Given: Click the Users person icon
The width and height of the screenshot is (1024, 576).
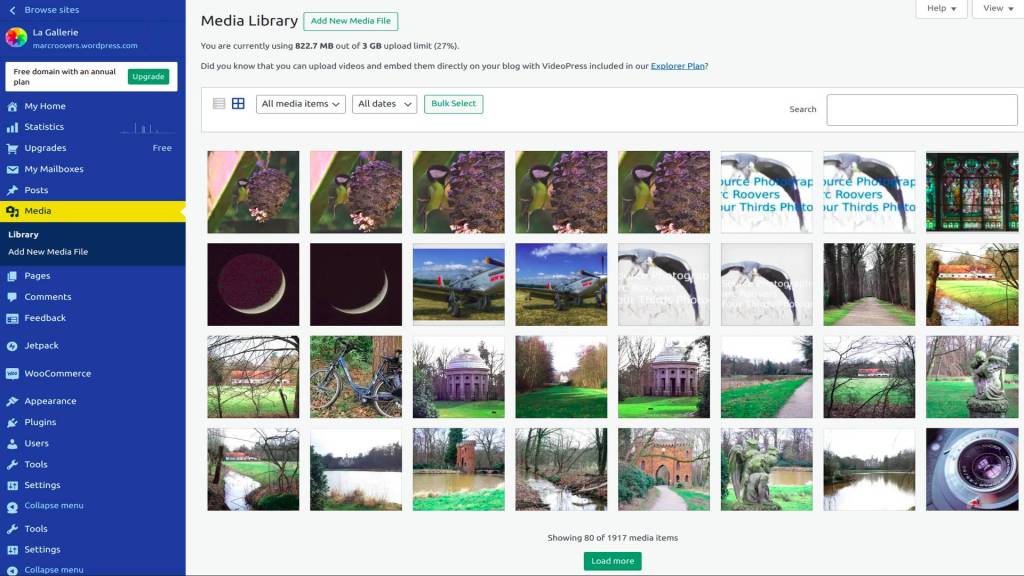Looking at the screenshot, I should click(x=12, y=443).
